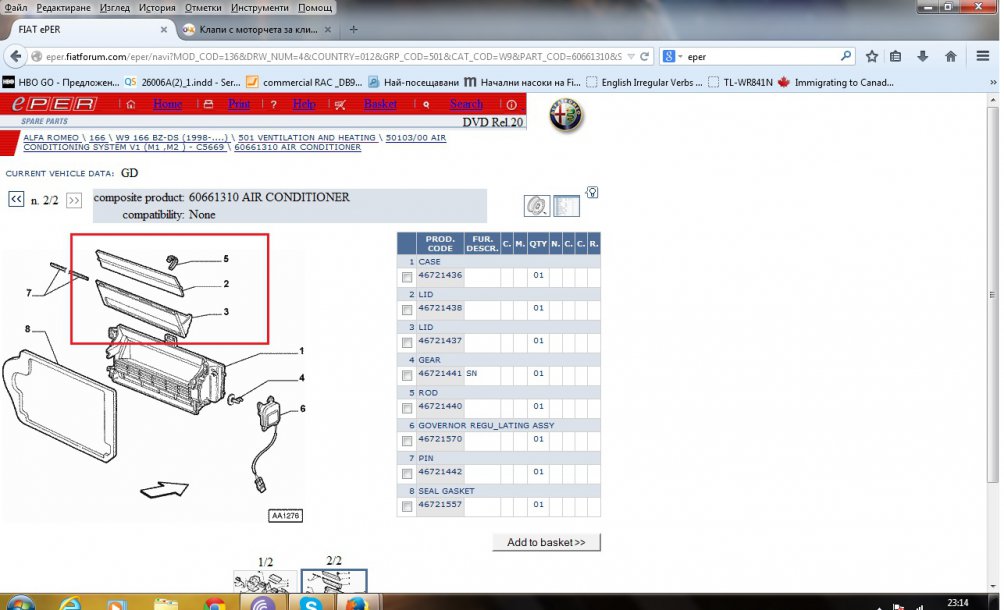Tick the 46721557 SEAL GASKET checkbox
The image size is (1004, 610).
406,507
